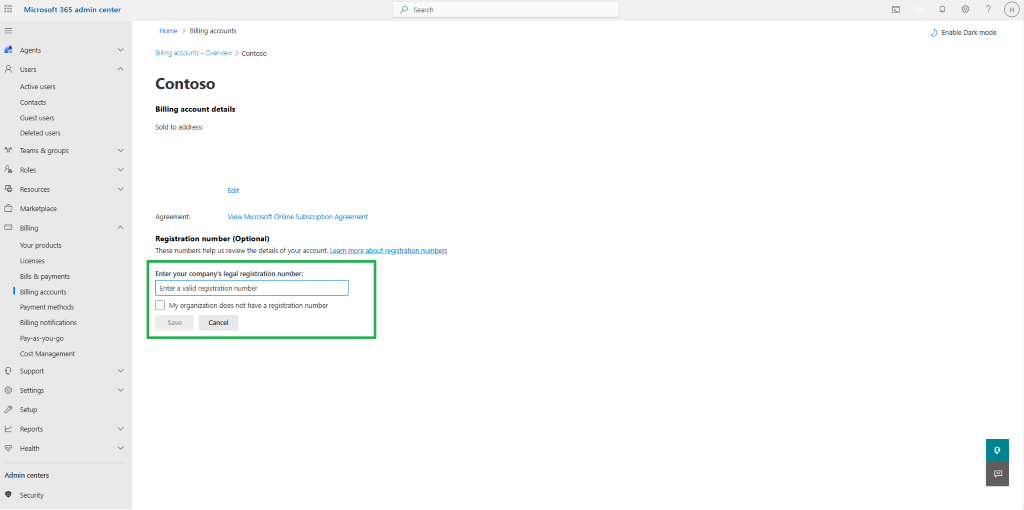Open Licenses under Billing
The width and height of the screenshot is (1024, 510).
click(x=32, y=261)
